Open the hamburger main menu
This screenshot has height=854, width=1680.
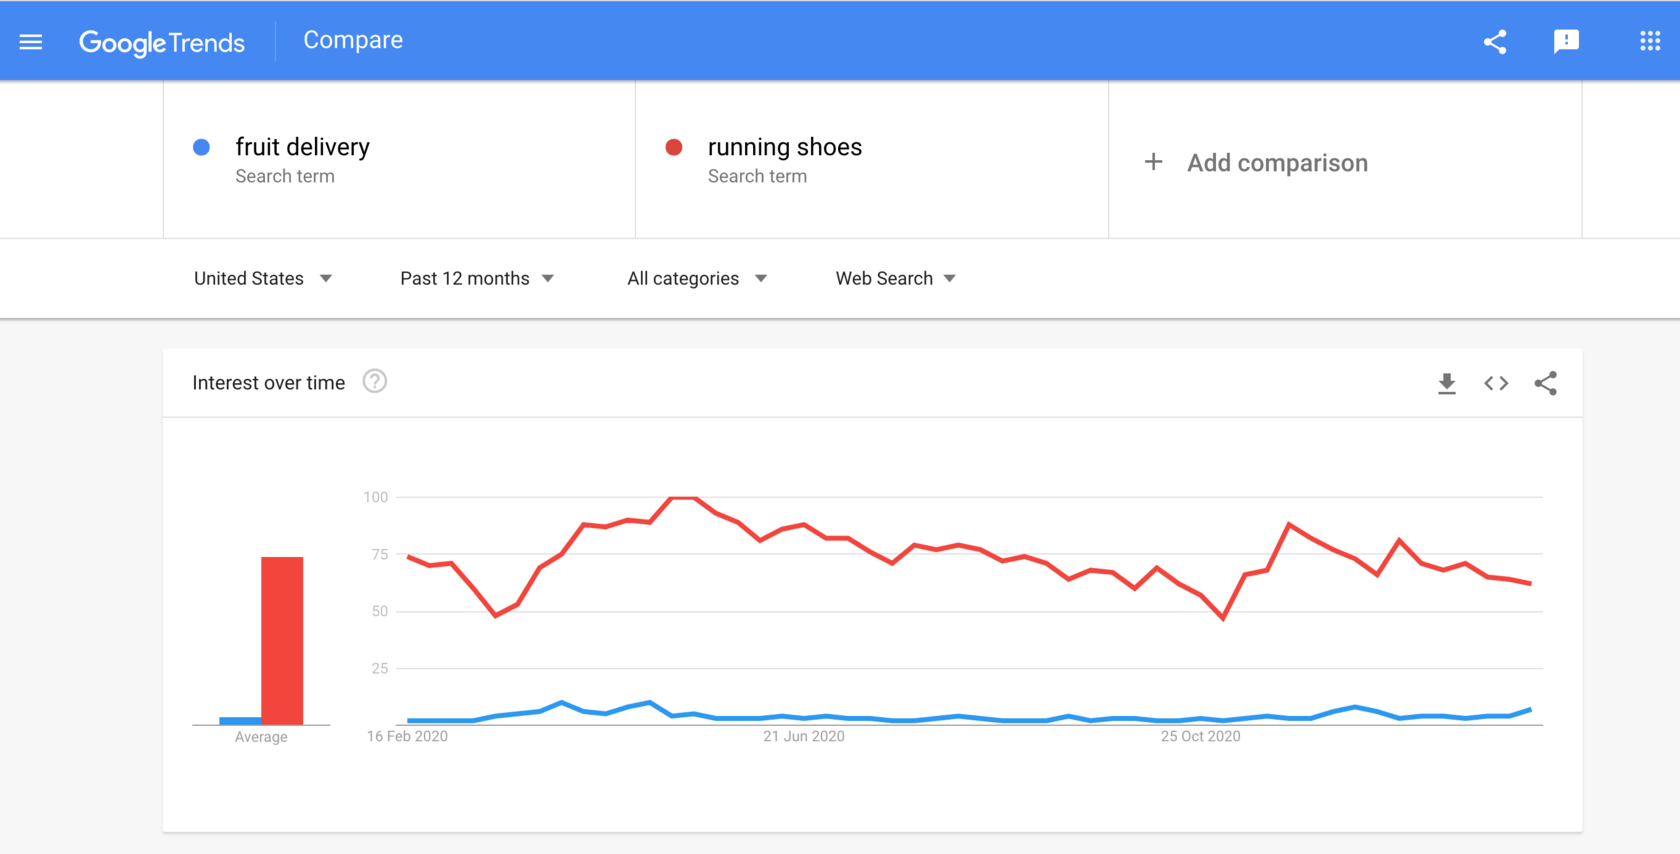(31, 41)
